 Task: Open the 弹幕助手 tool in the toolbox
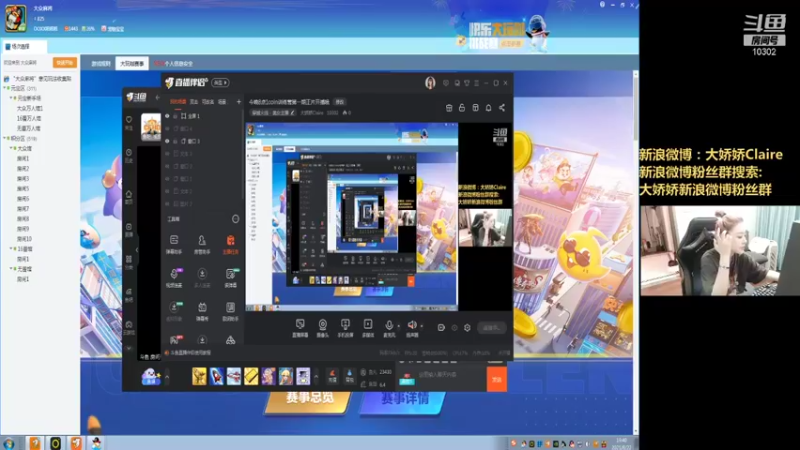point(174,244)
